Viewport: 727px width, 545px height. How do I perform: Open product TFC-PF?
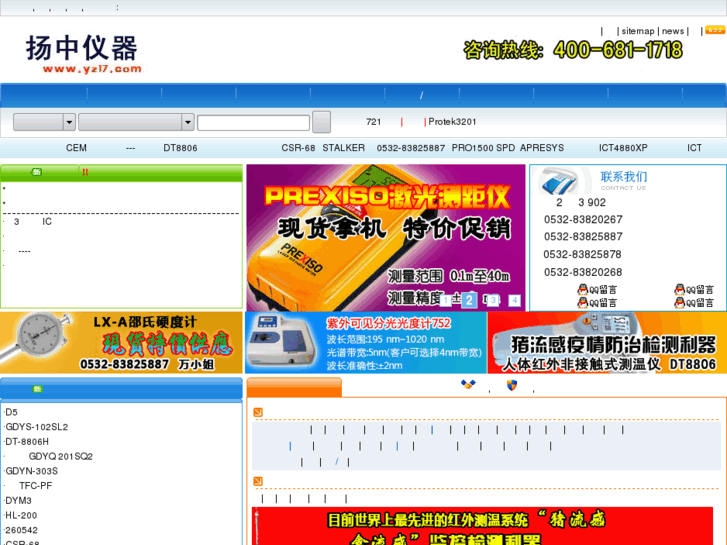[x=36, y=486]
